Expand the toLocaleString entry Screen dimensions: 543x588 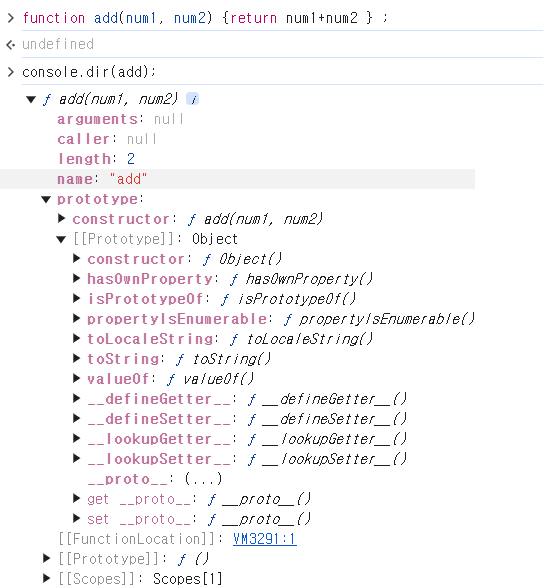pyautogui.click(x=76, y=338)
